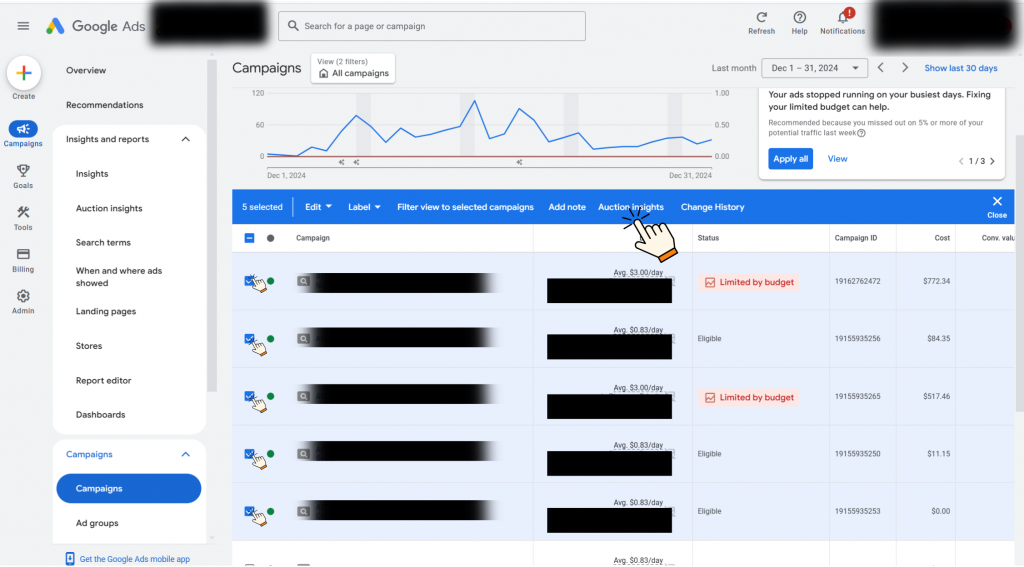Open Goals trophy icon in sidebar
Image resolution: width=1024 pixels, height=567 pixels.
coord(23,171)
